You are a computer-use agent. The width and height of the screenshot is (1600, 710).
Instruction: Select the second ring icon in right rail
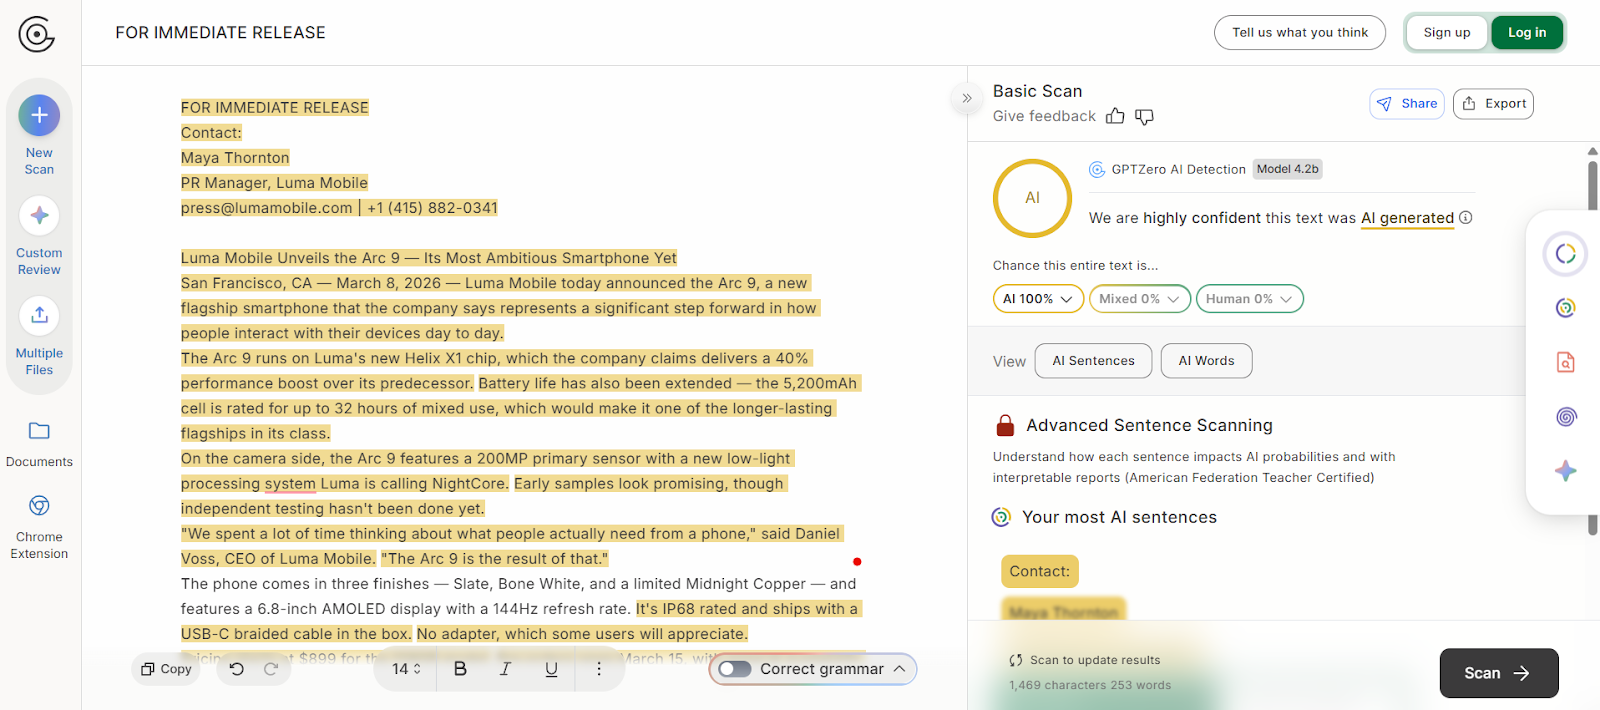click(1566, 308)
